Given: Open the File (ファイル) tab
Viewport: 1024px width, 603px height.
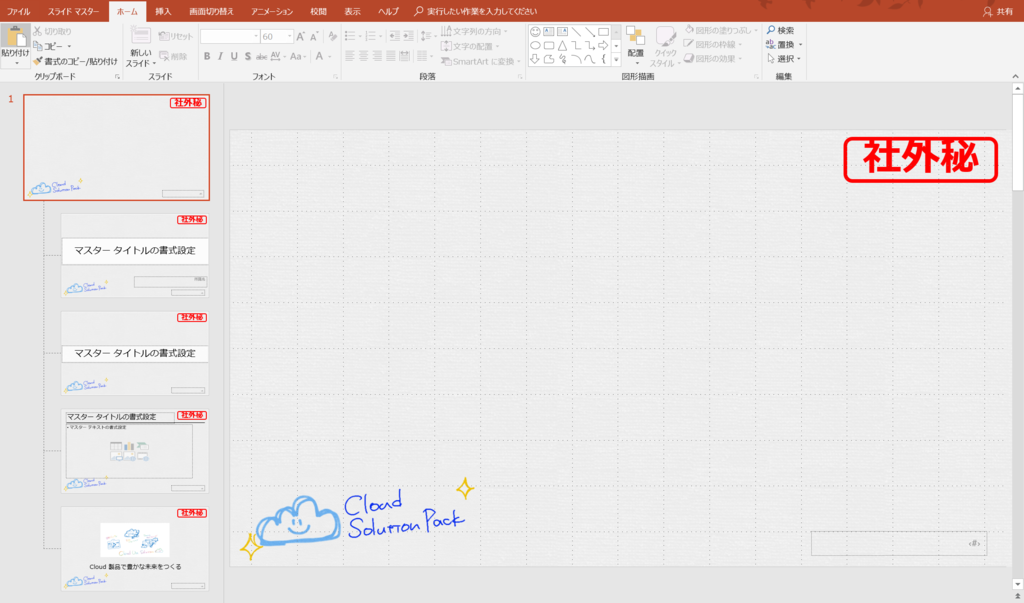Looking at the screenshot, I should (18, 11).
